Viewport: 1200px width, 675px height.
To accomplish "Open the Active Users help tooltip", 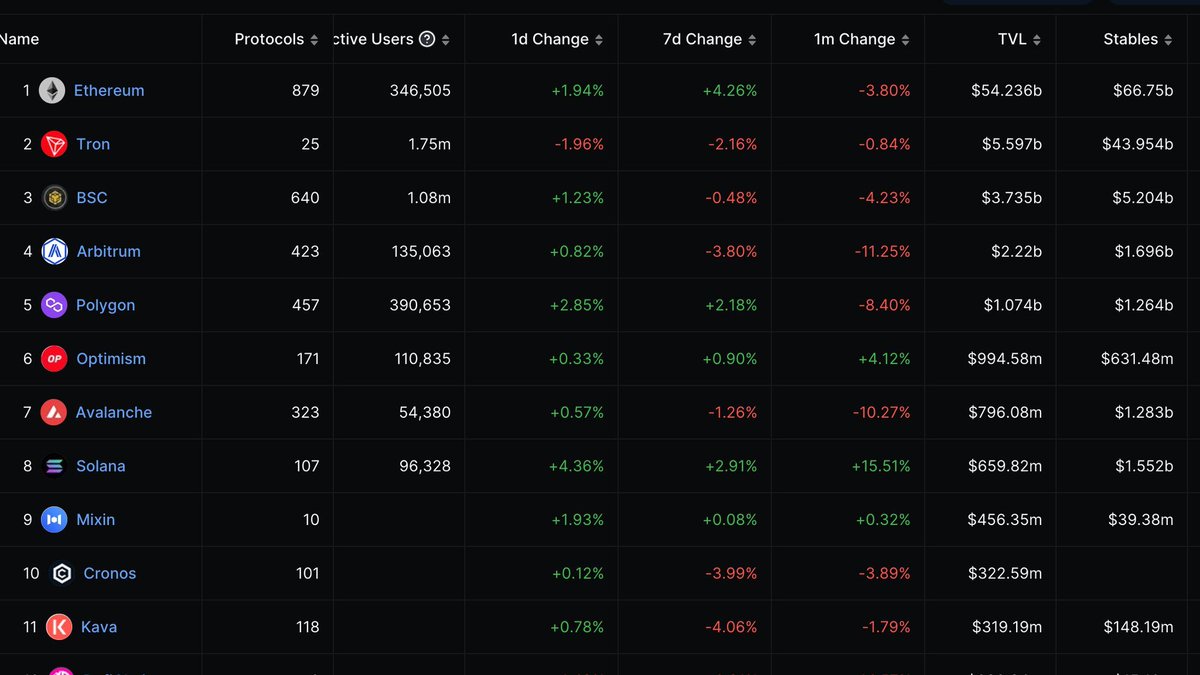I will tap(428, 39).
